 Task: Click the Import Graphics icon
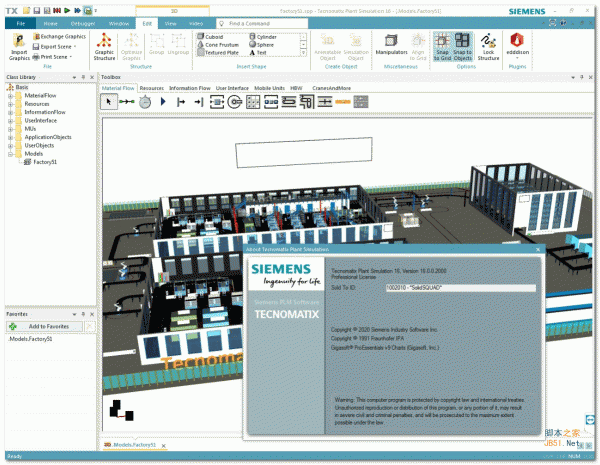[20, 43]
